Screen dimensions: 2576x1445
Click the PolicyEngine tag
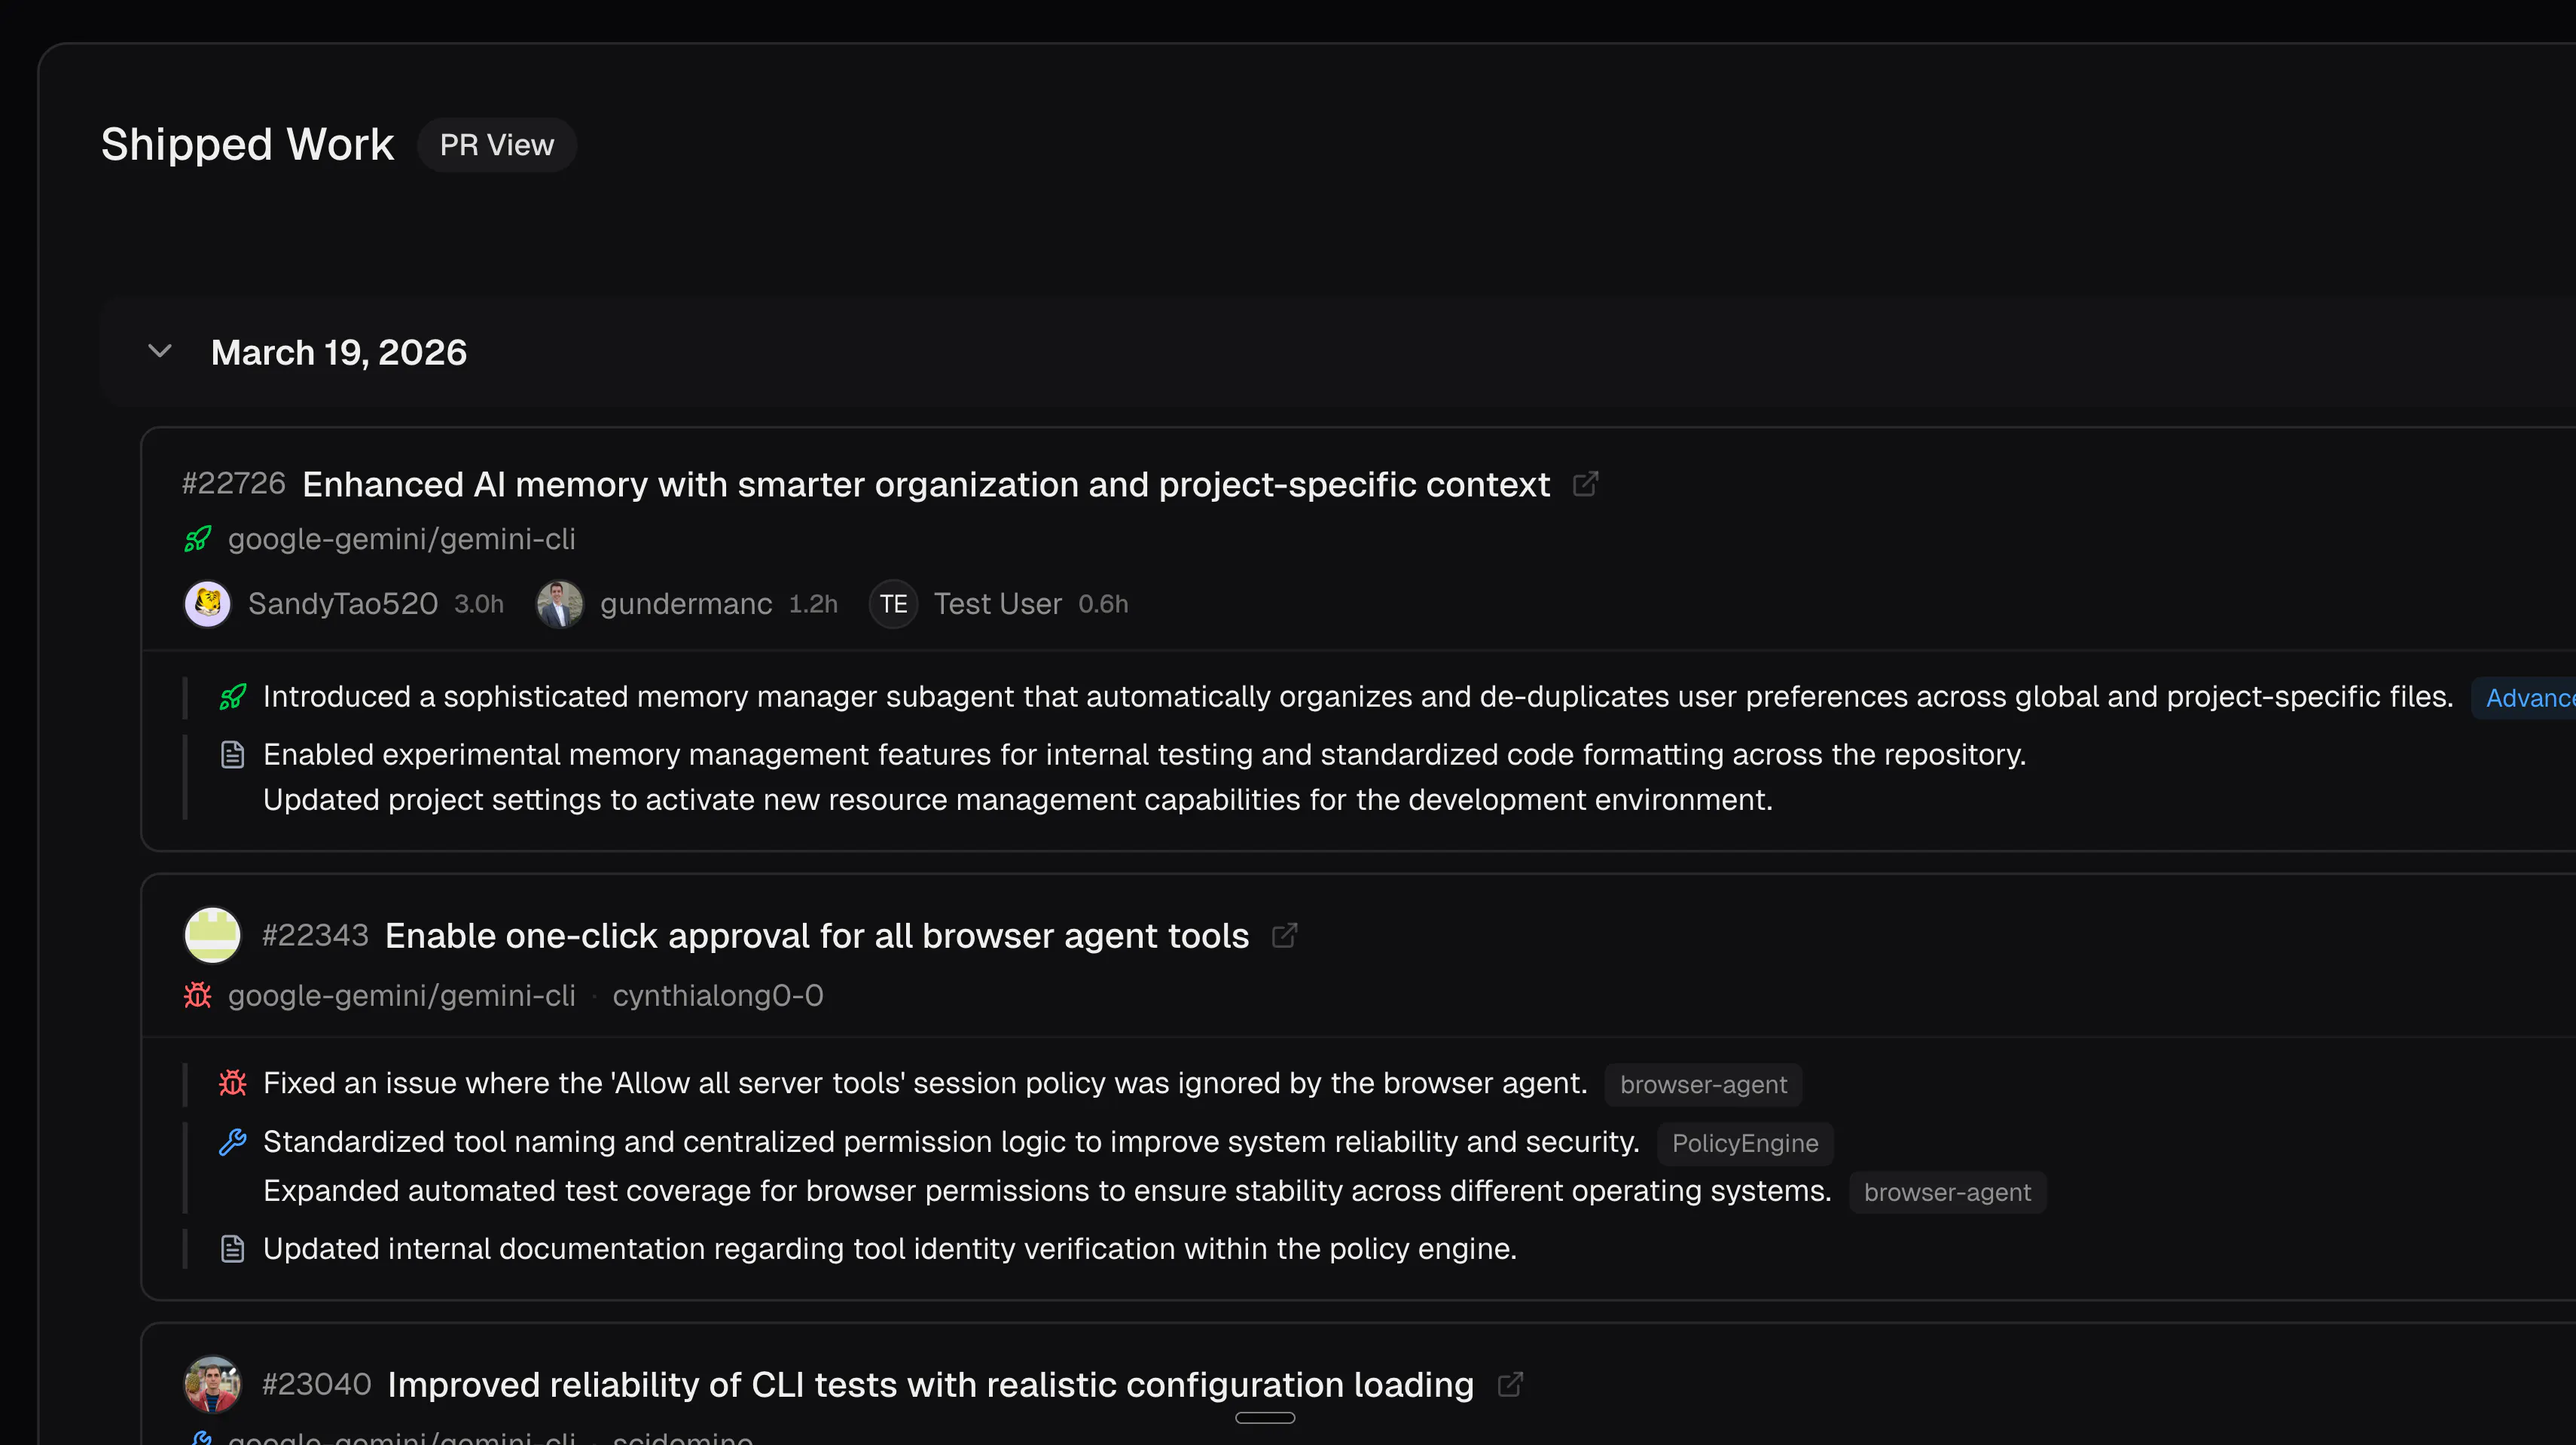click(1745, 1143)
